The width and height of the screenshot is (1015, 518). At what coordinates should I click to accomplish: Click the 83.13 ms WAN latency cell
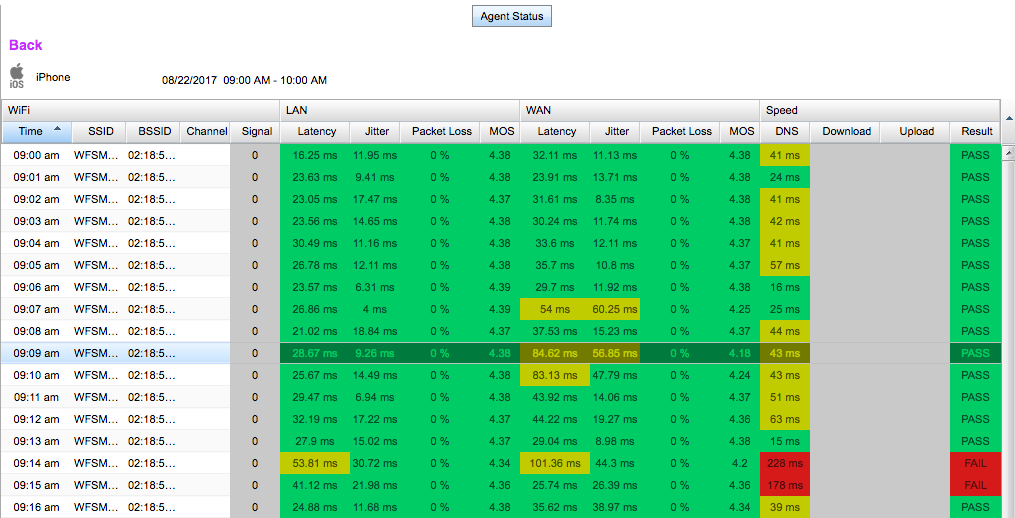555,376
